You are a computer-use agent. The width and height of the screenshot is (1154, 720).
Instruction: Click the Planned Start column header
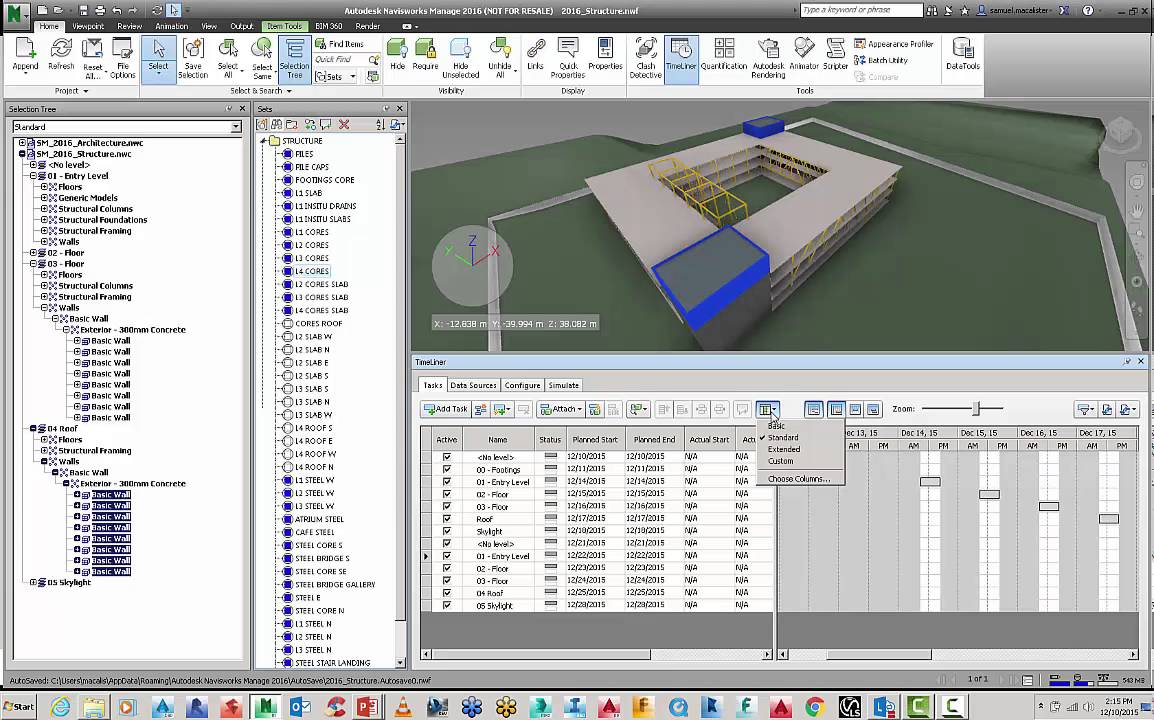click(x=595, y=440)
